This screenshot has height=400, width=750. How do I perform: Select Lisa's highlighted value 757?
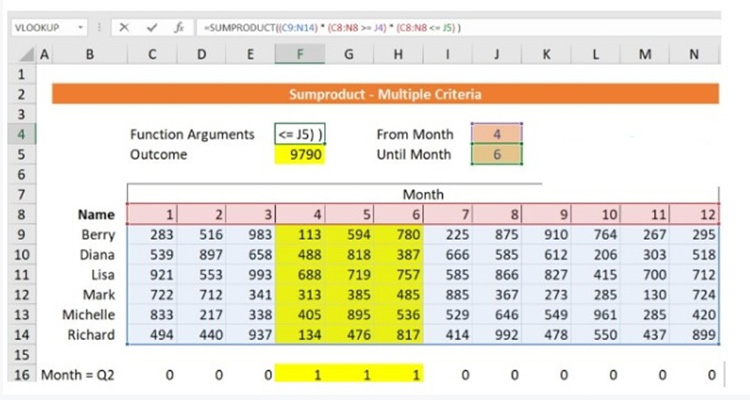(398, 275)
